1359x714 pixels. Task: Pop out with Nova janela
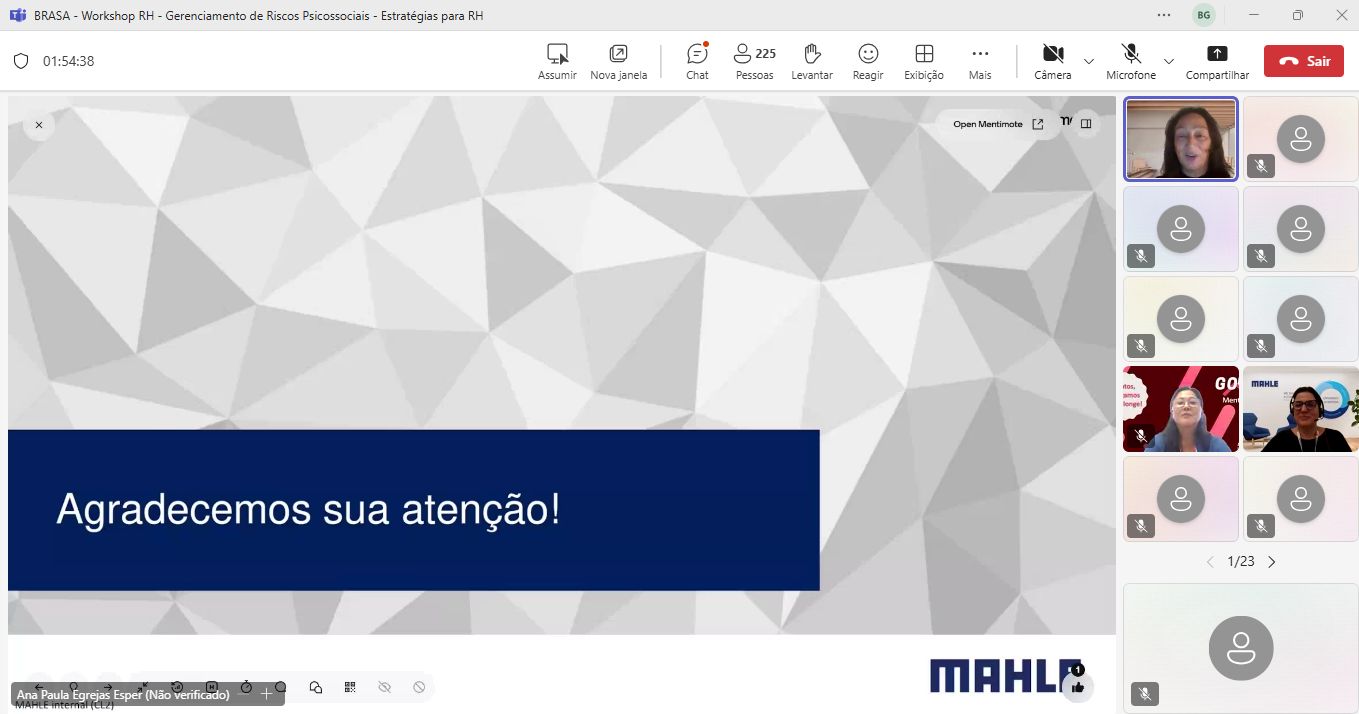tap(618, 61)
